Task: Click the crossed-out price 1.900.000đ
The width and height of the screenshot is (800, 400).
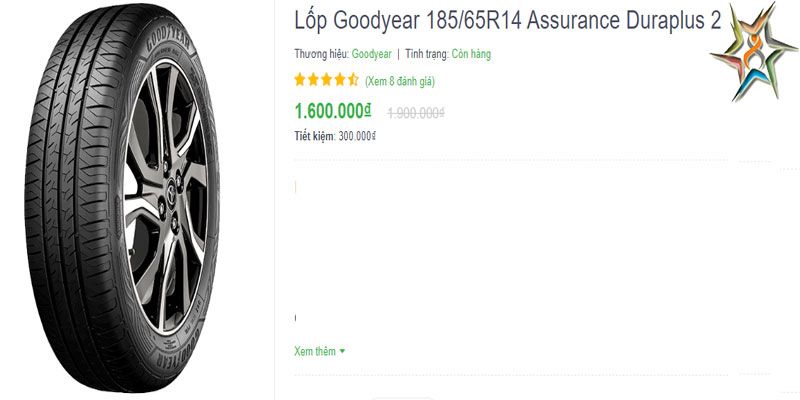Action: (x=416, y=113)
